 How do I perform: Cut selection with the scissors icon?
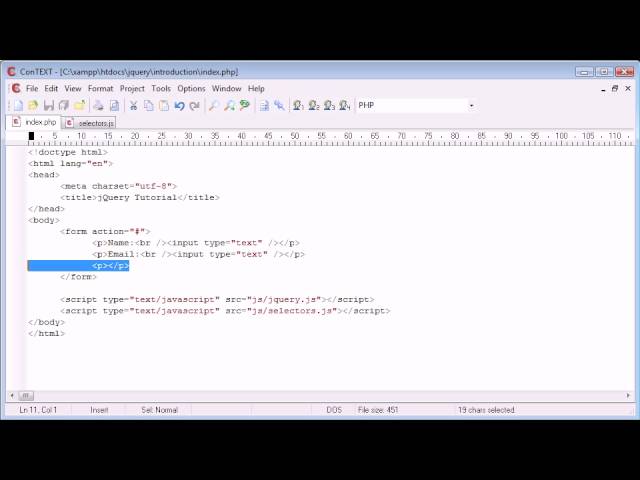tap(133, 106)
